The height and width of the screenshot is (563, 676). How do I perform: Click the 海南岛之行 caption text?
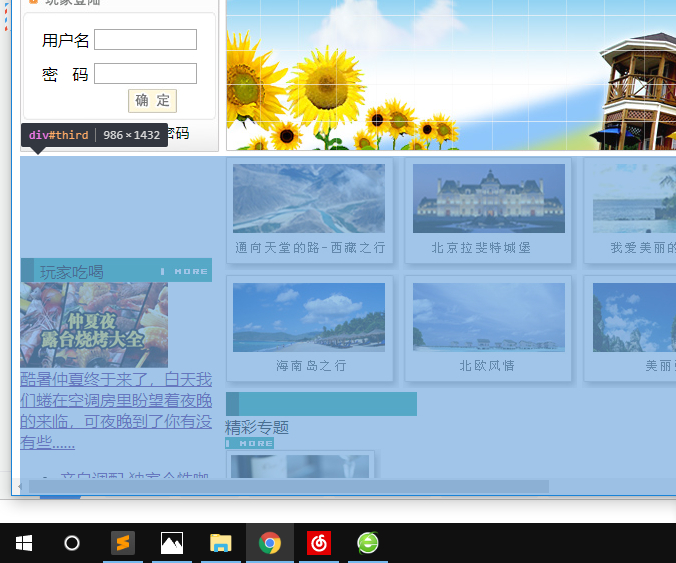point(311,366)
